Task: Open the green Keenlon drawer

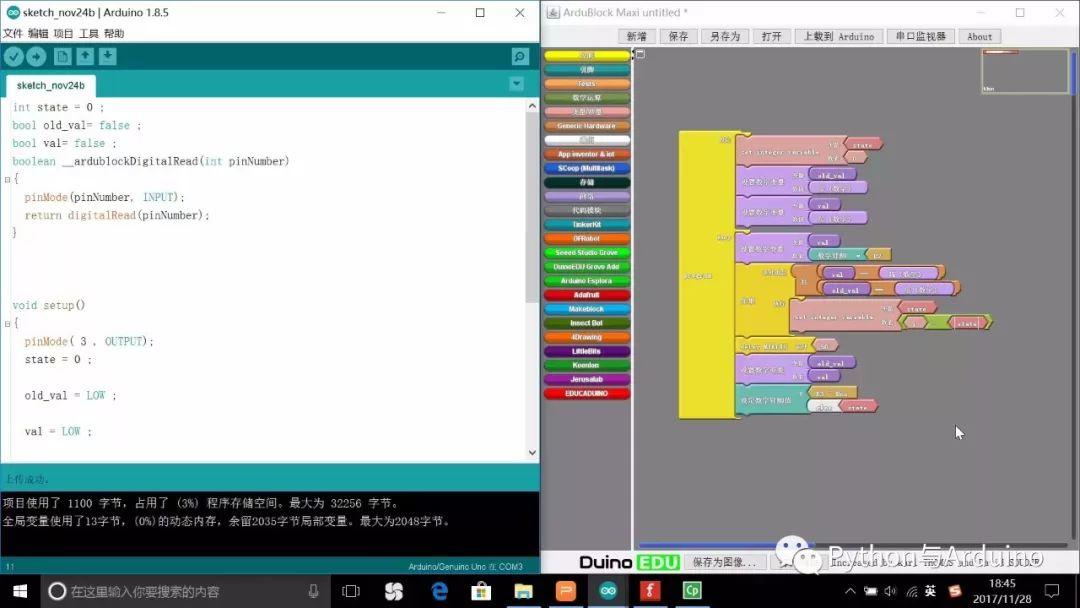Action: (x=587, y=366)
